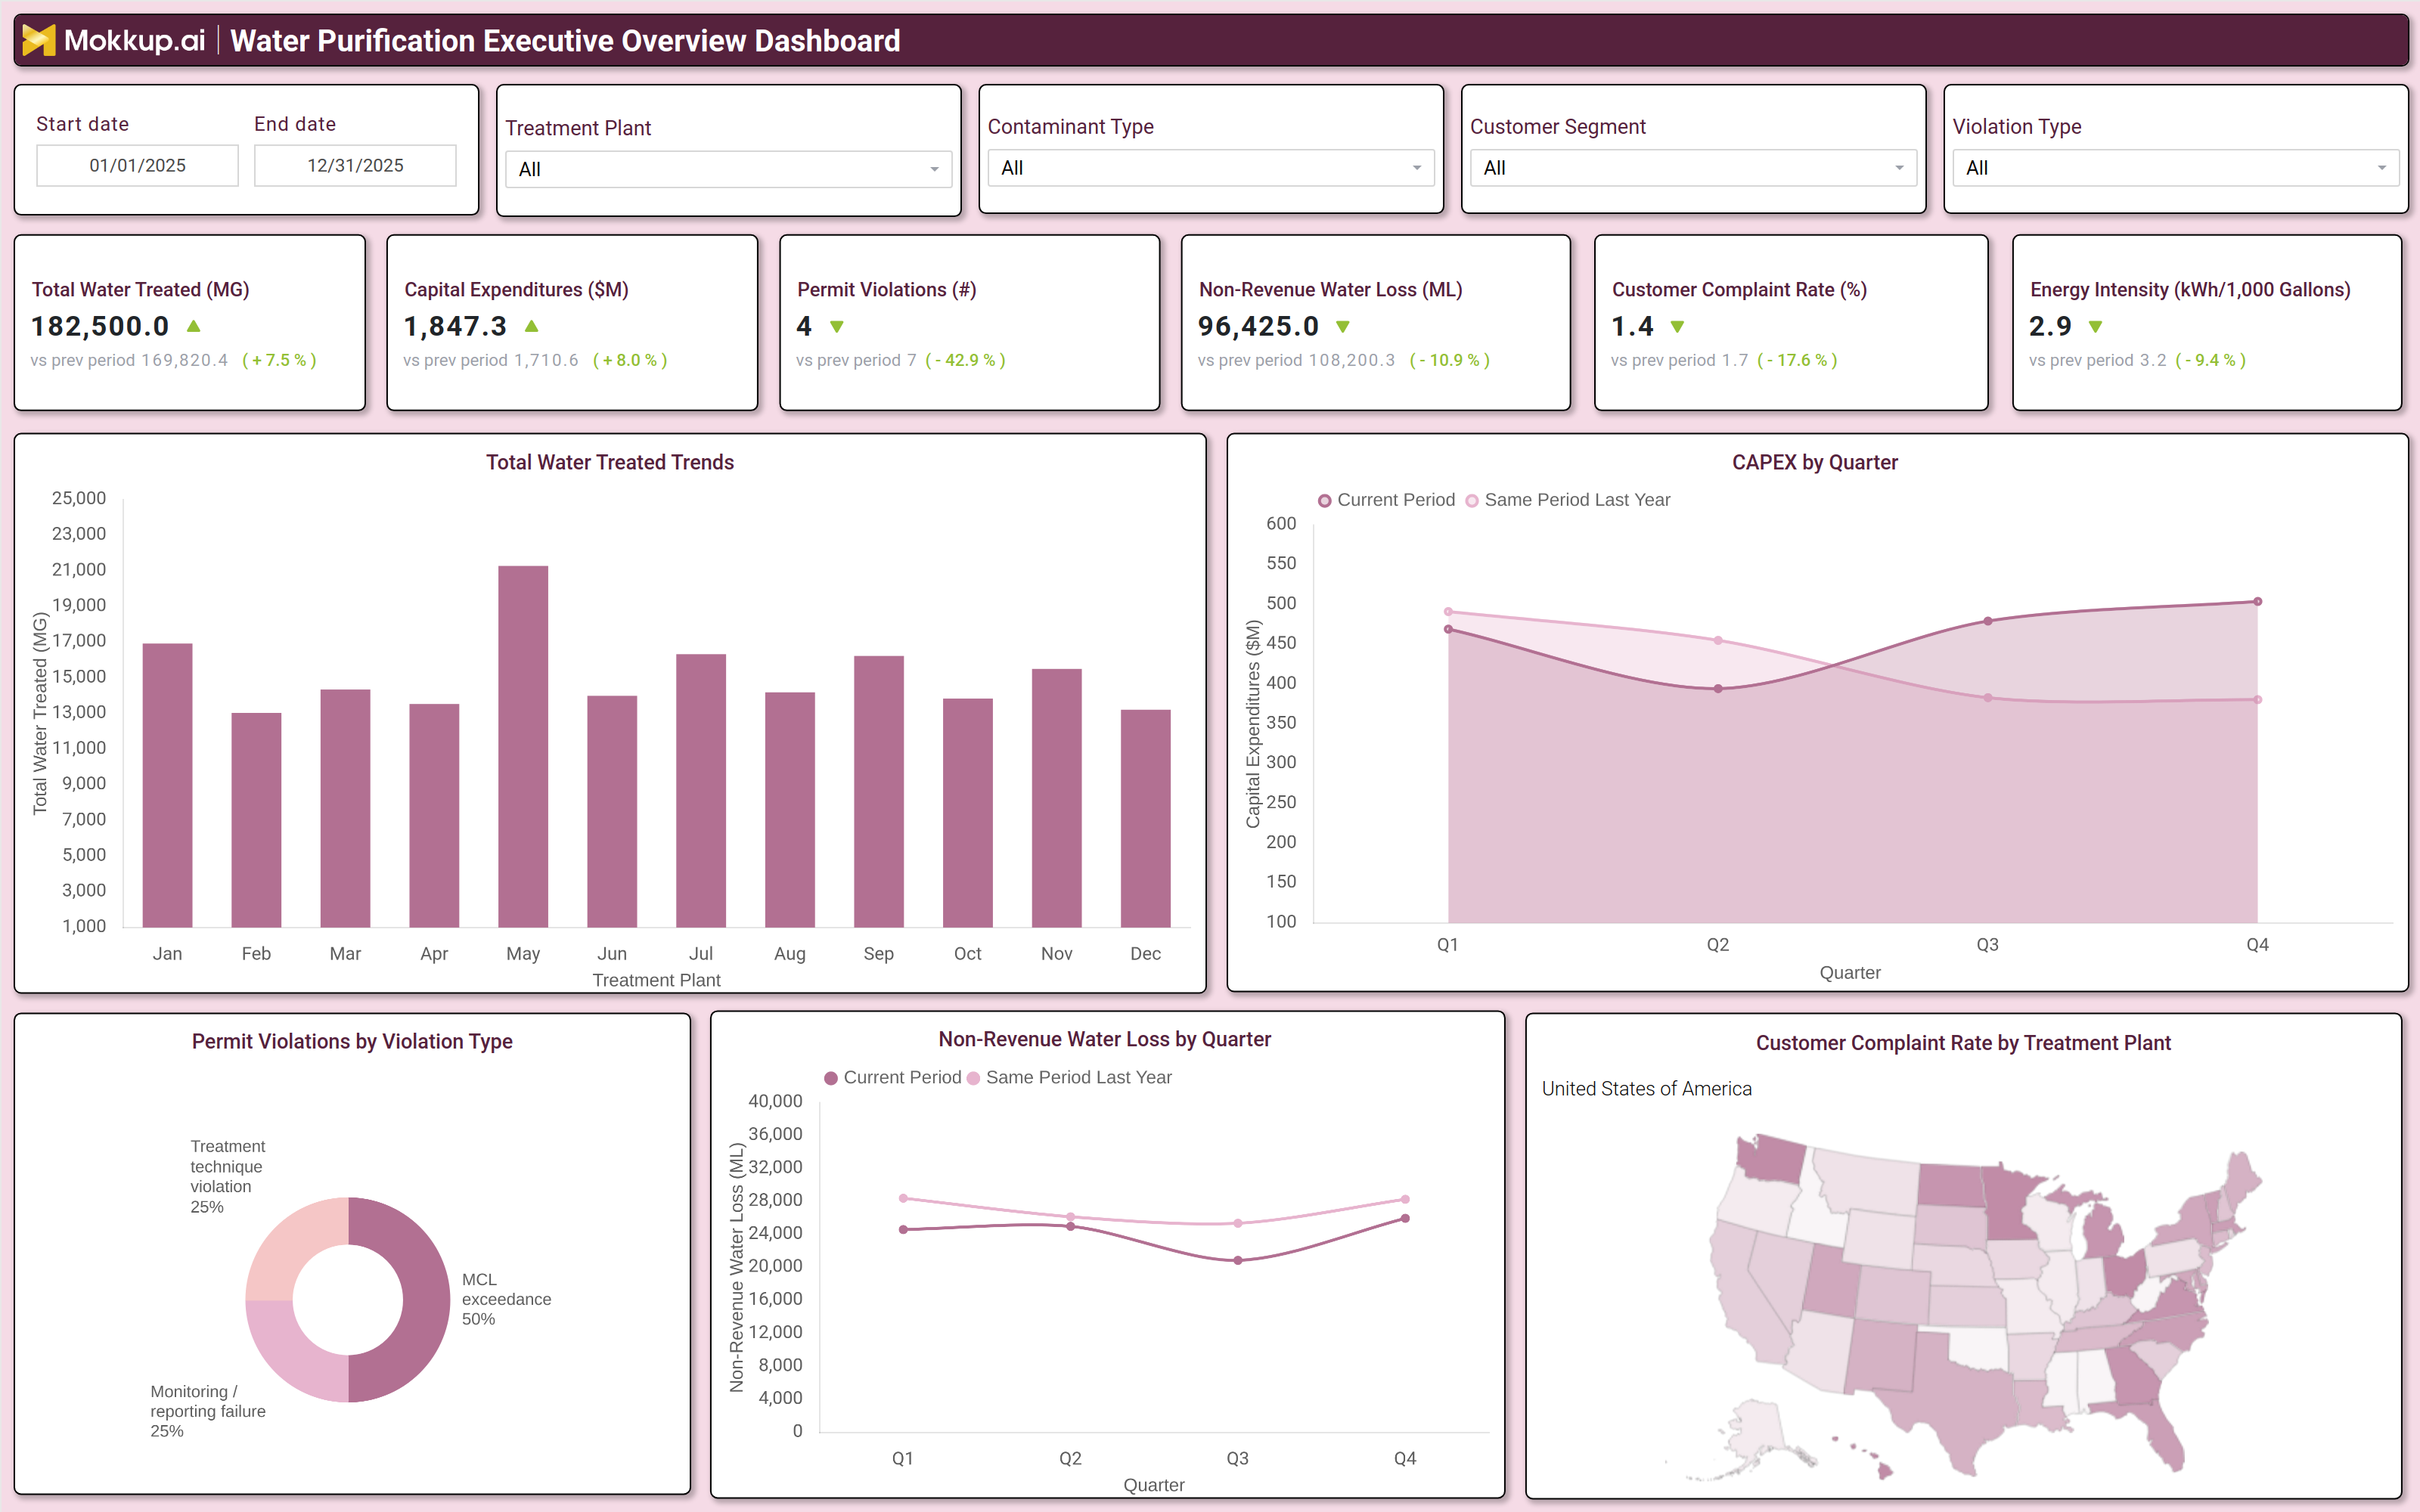Click the Treatment technique violation donut segment

coord(293,1245)
